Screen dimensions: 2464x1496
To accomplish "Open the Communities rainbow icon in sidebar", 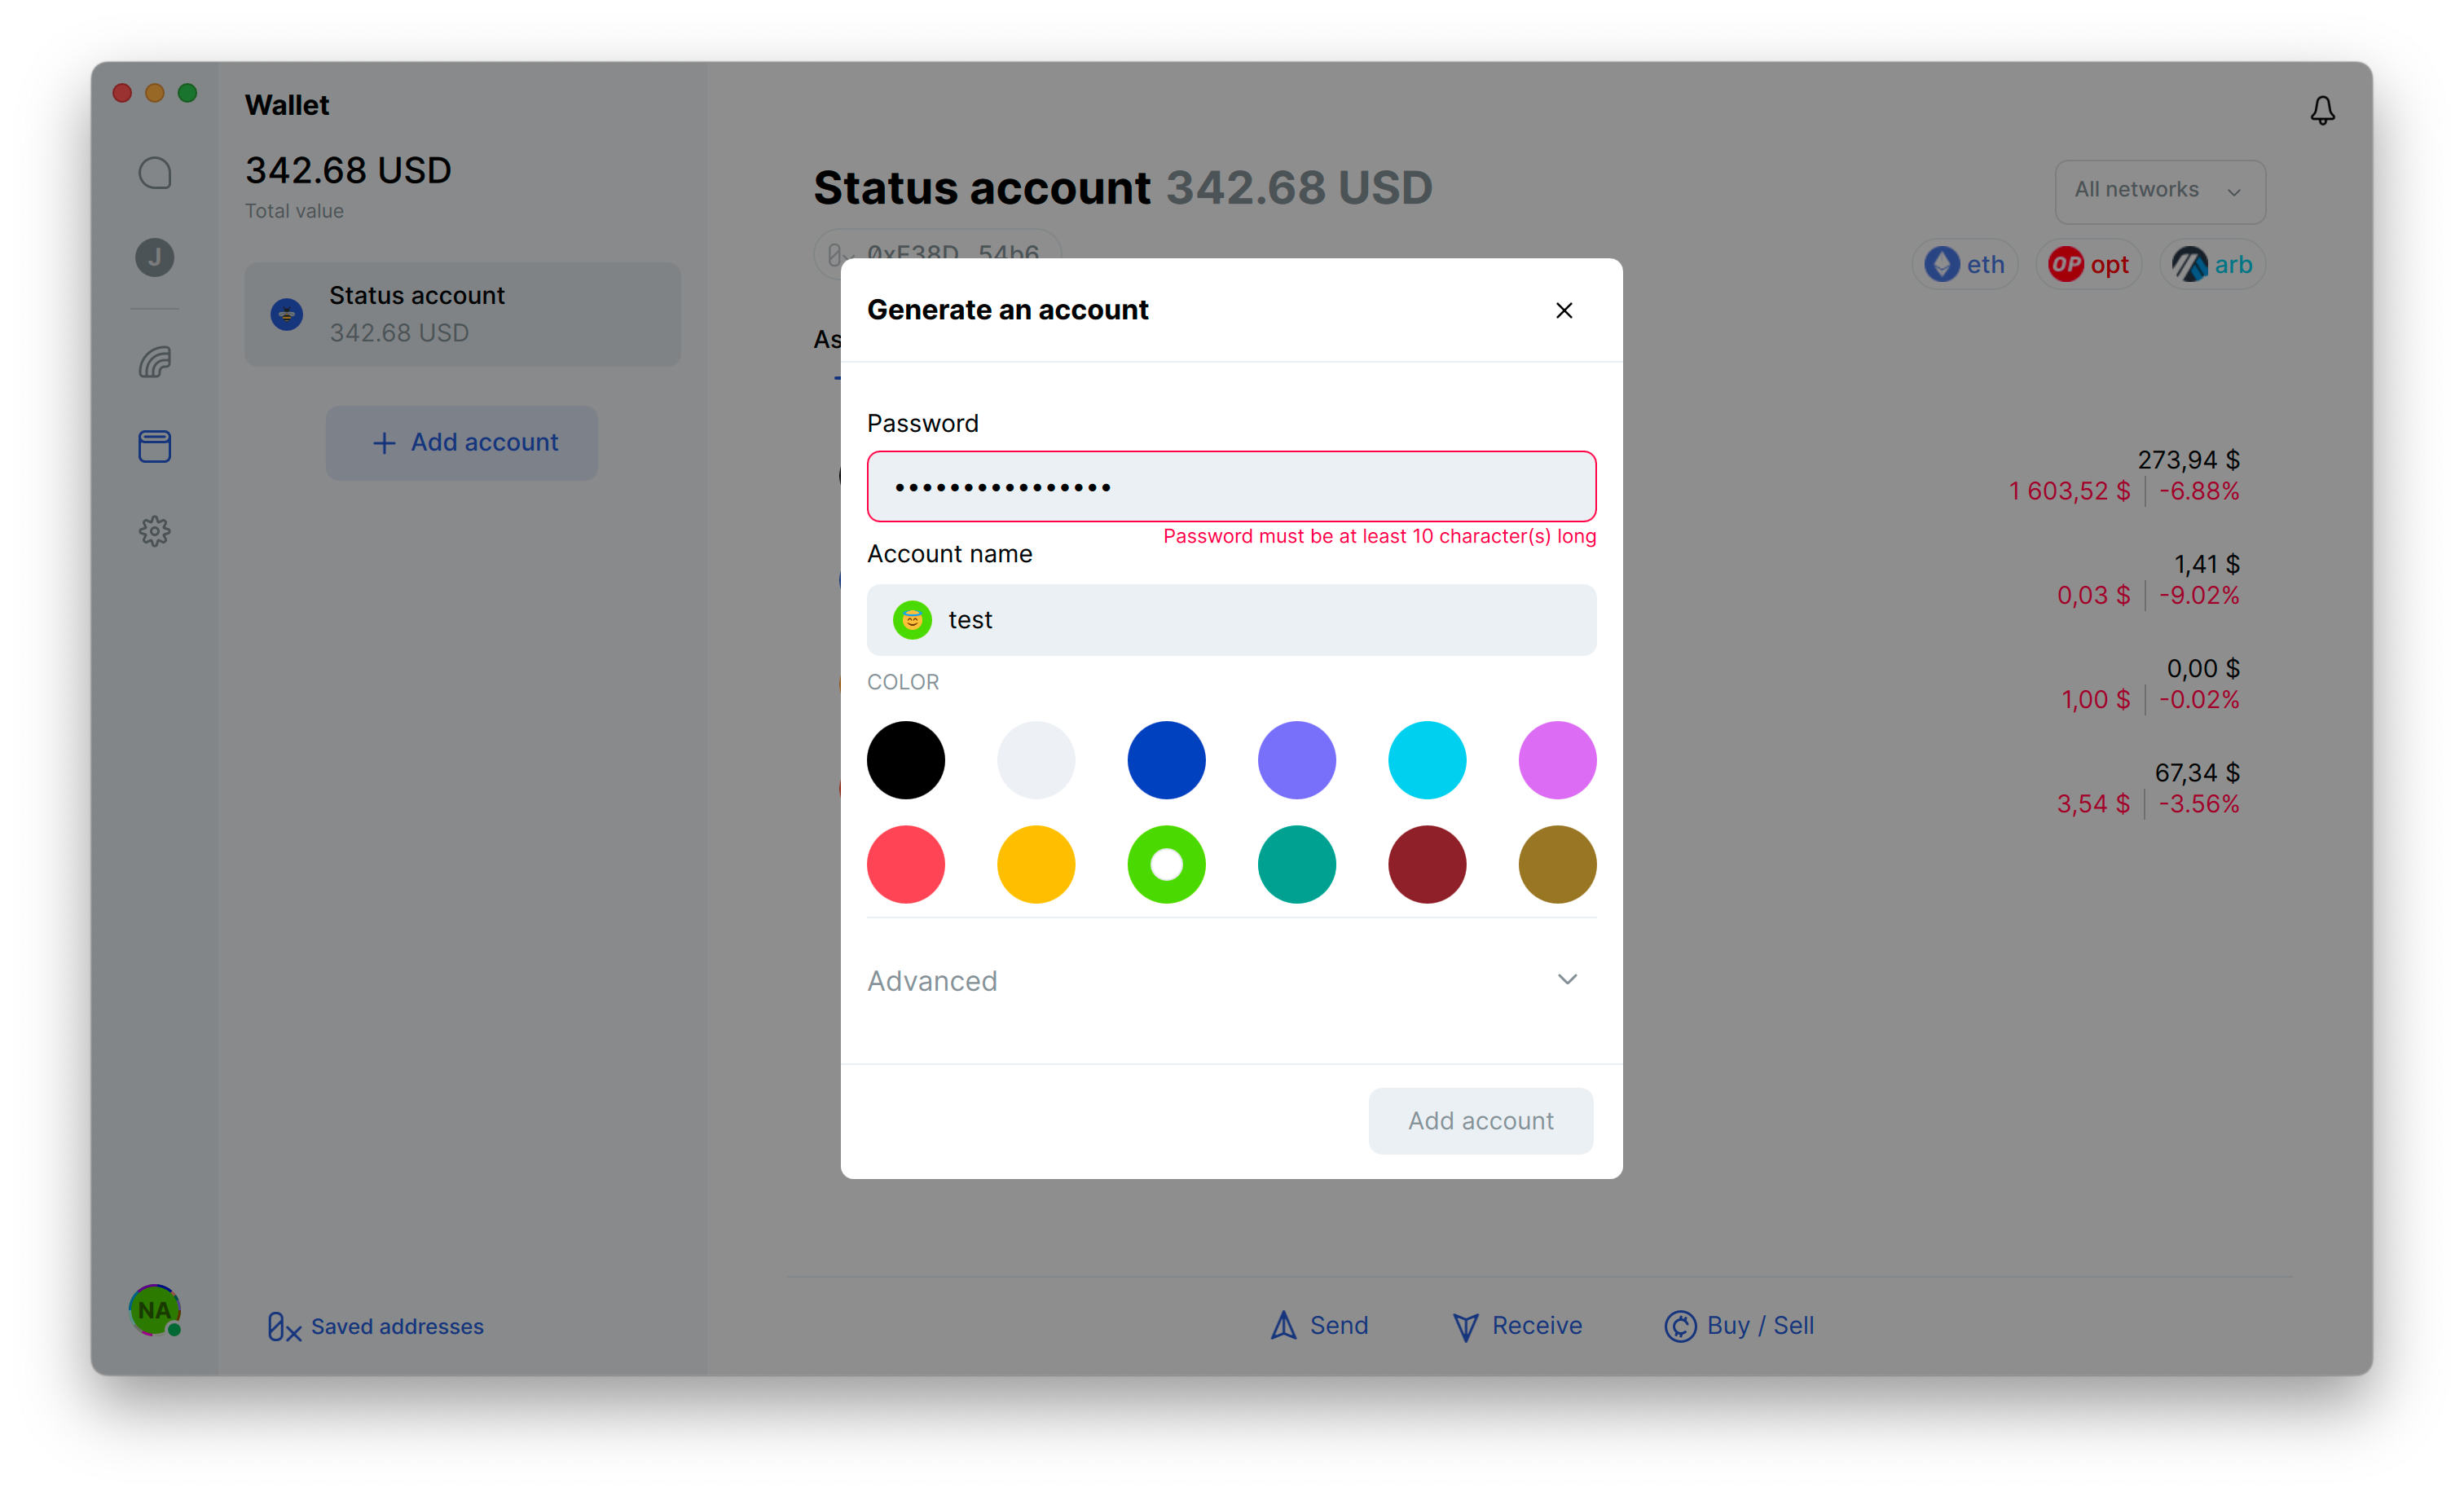I will click(x=155, y=362).
